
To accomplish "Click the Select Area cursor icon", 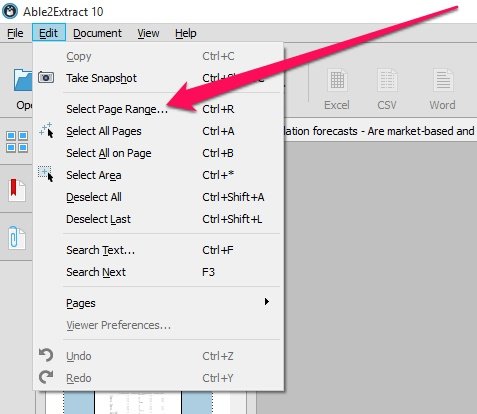I will 46,175.
